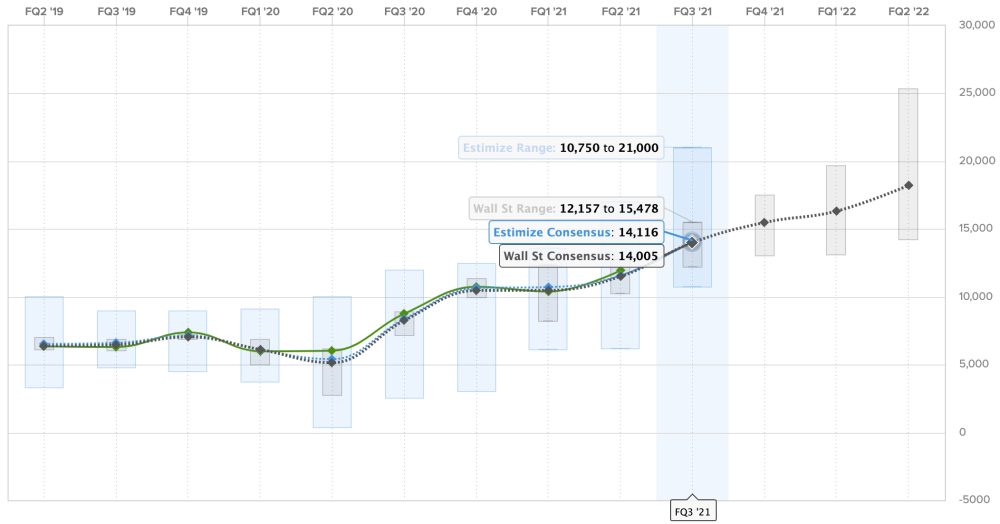Click the Estimize Range 10,750 to 21,000 label
This screenshot has width=1000, height=524.
tap(560, 148)
